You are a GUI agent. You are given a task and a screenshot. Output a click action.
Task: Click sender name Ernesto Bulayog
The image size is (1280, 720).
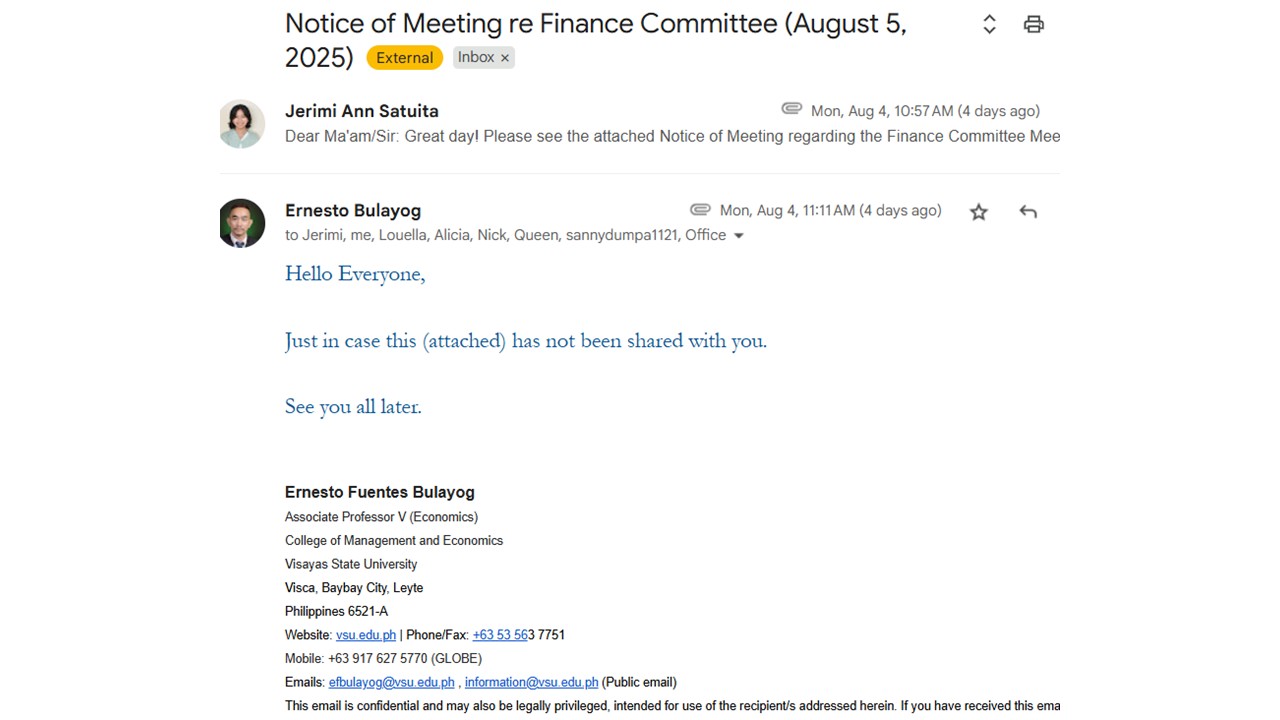click(x=352, y=211)
